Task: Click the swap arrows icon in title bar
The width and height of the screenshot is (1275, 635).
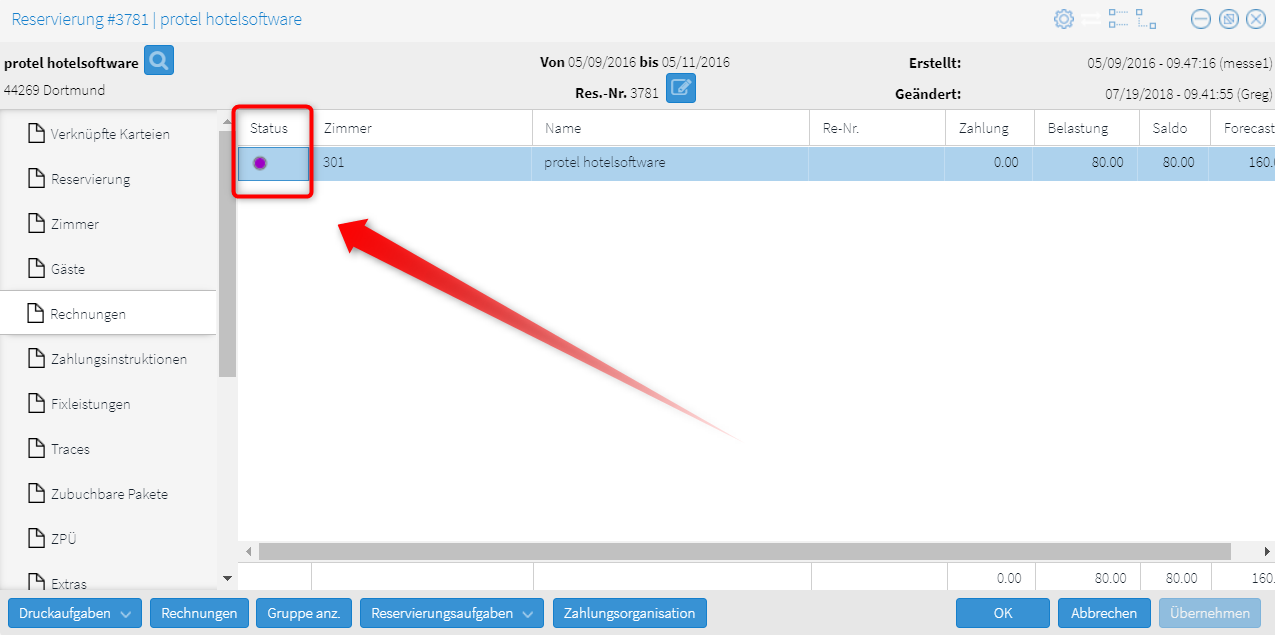Action: 1090,19
